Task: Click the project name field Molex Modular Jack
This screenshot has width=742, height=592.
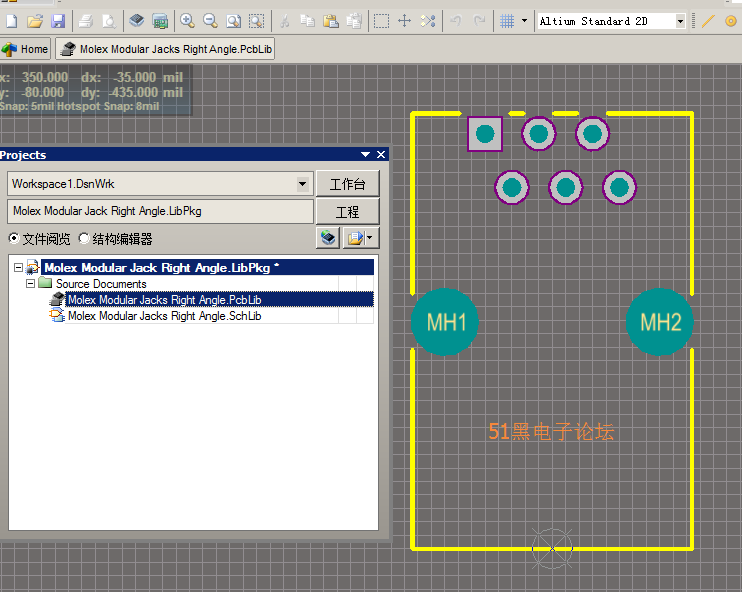Action: tap(160, 211)
